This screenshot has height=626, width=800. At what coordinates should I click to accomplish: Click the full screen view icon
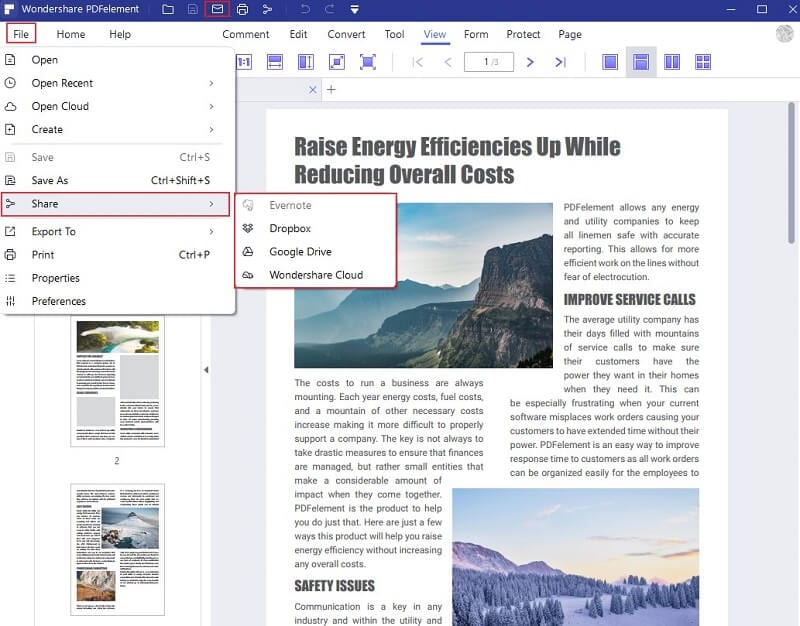368,62
